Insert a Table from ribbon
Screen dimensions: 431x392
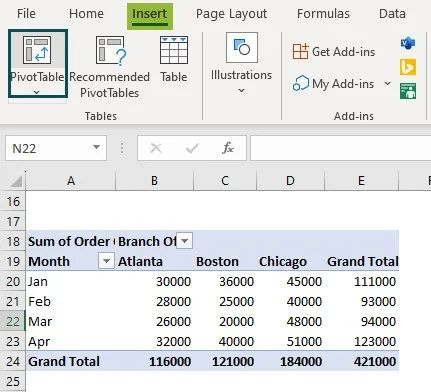(174, 60)
